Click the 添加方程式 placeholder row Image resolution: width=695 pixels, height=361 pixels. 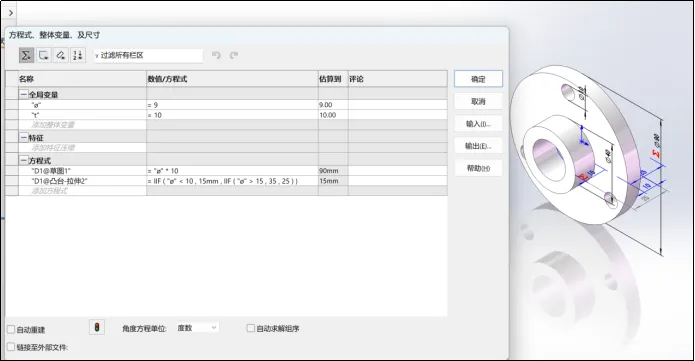tap(82, 191)
